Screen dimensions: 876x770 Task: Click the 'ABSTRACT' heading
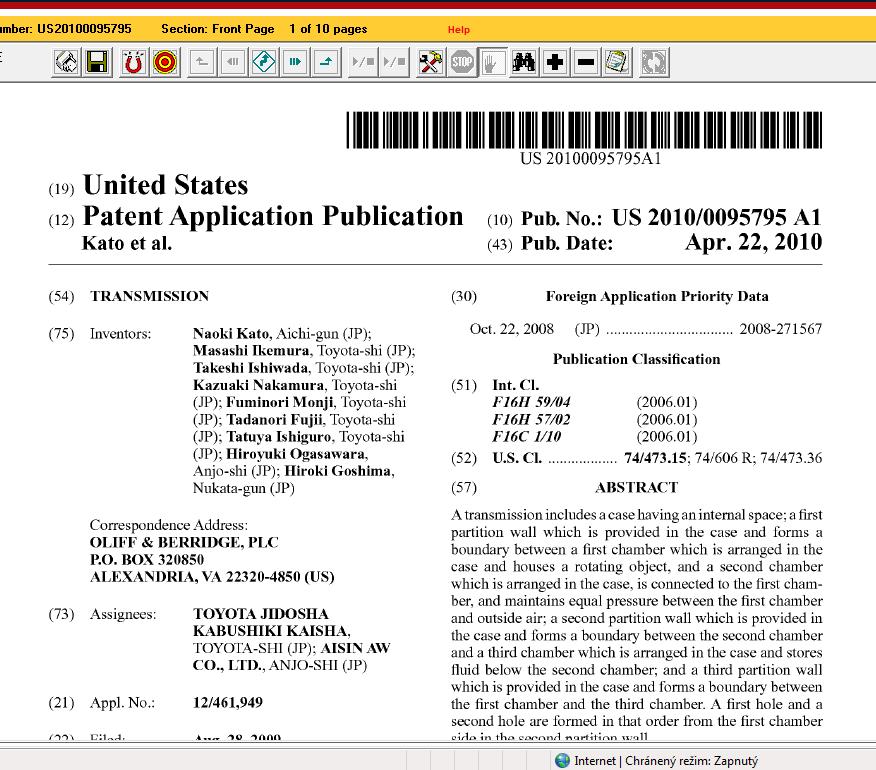[636, 488]
